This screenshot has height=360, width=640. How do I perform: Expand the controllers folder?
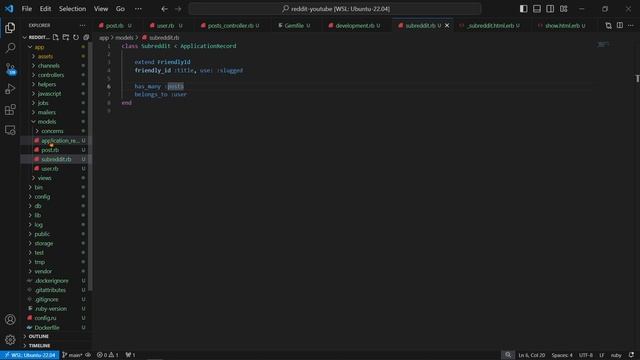click(x=51, y=75)
